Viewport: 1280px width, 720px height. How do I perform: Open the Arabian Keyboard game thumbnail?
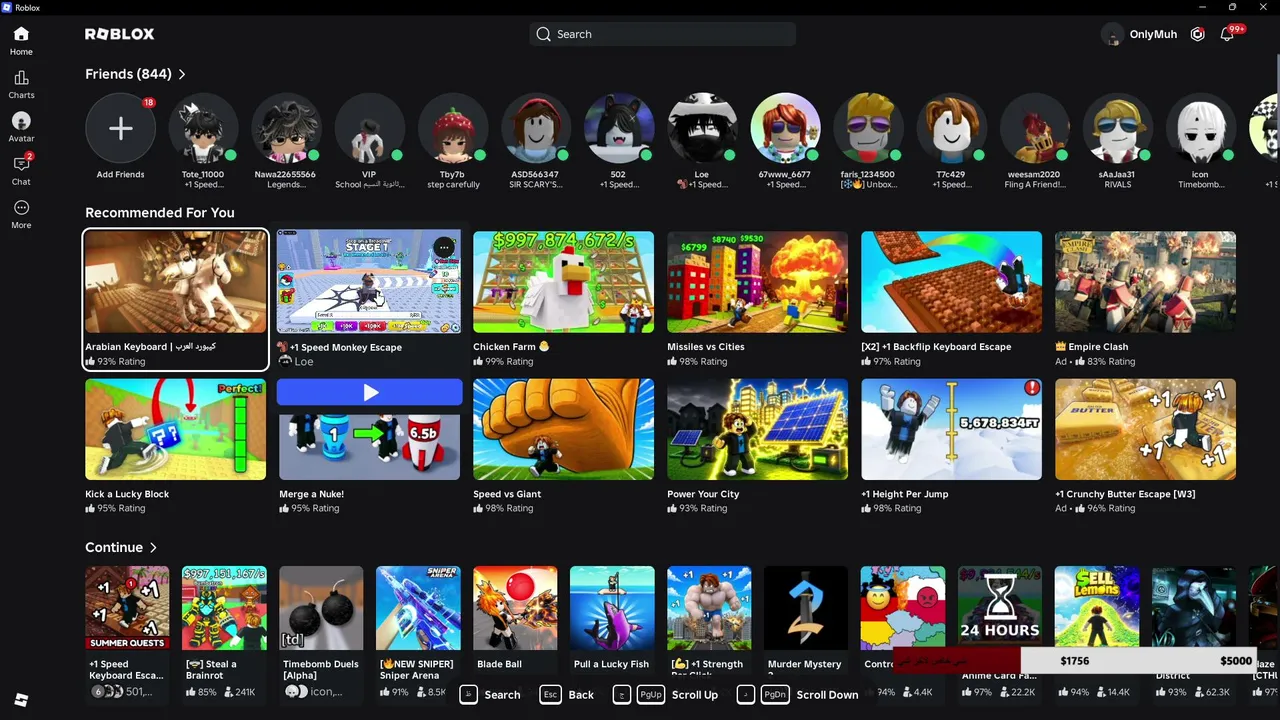(x=175, y=282)
